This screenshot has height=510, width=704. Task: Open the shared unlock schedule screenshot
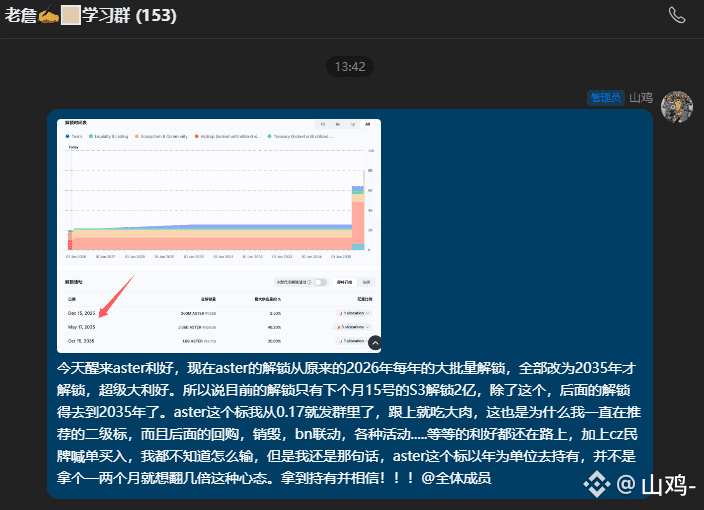(219, 236)
